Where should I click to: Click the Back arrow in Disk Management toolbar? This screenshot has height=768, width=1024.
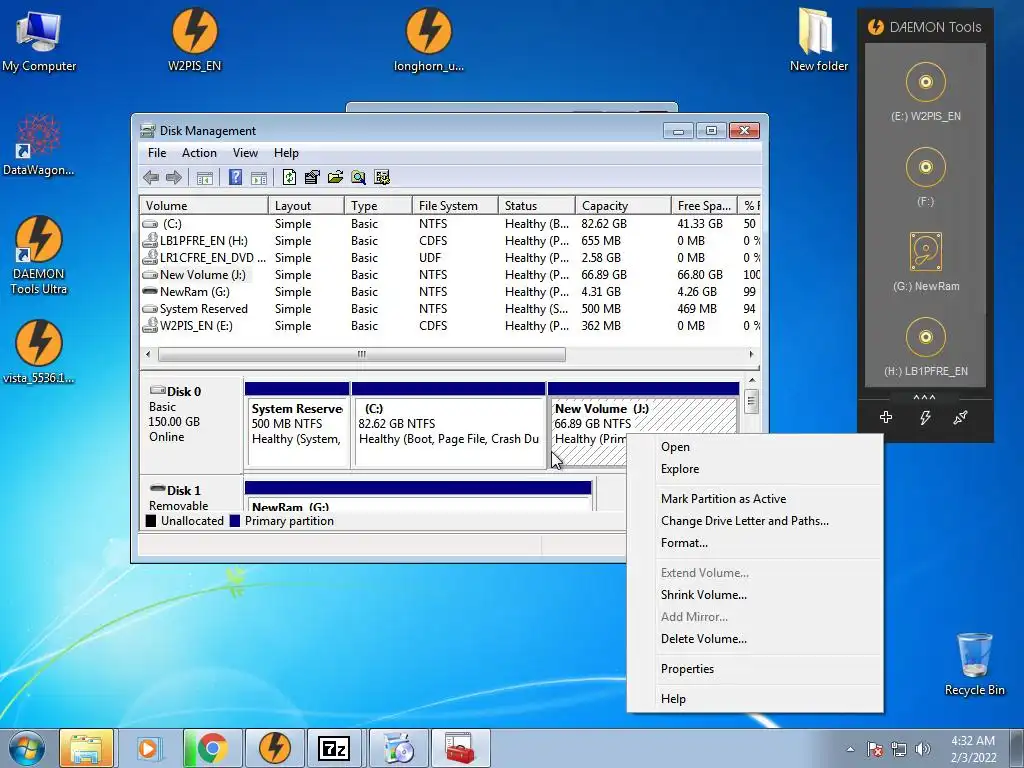[151, 177]
